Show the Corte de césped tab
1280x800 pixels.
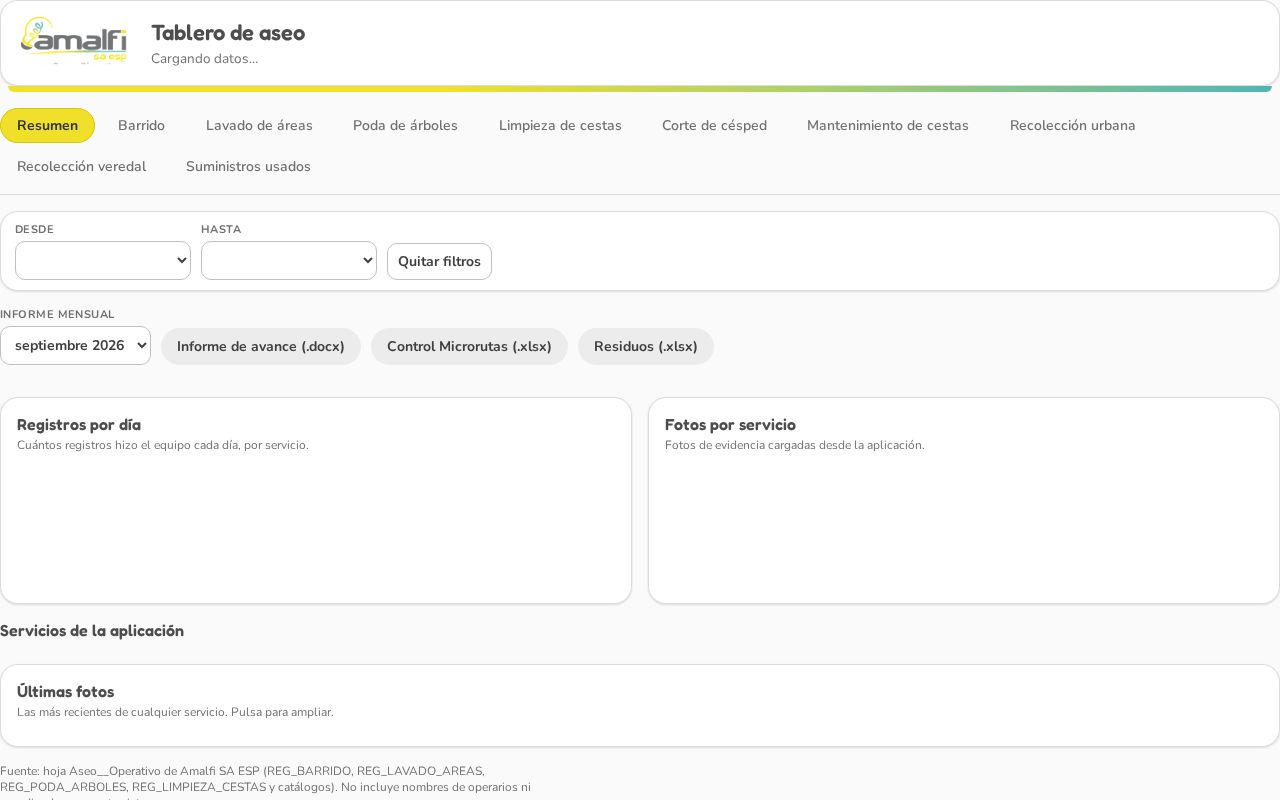click(714, 126)
